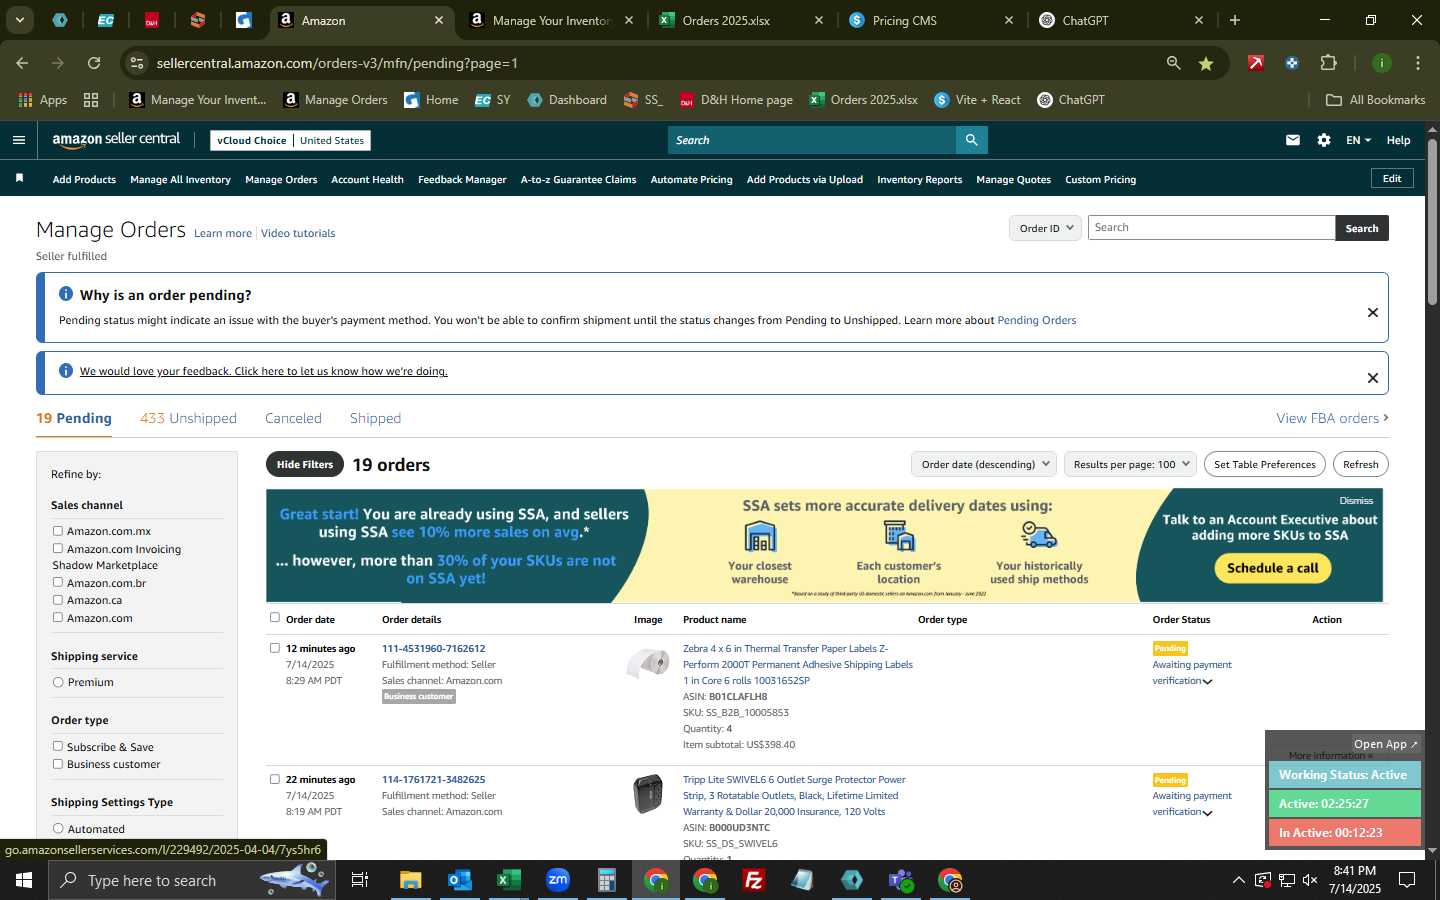Screen dimensions: 1440x900
Task: Open the Order ID search type dropdown
Action: click(1045, 228)
